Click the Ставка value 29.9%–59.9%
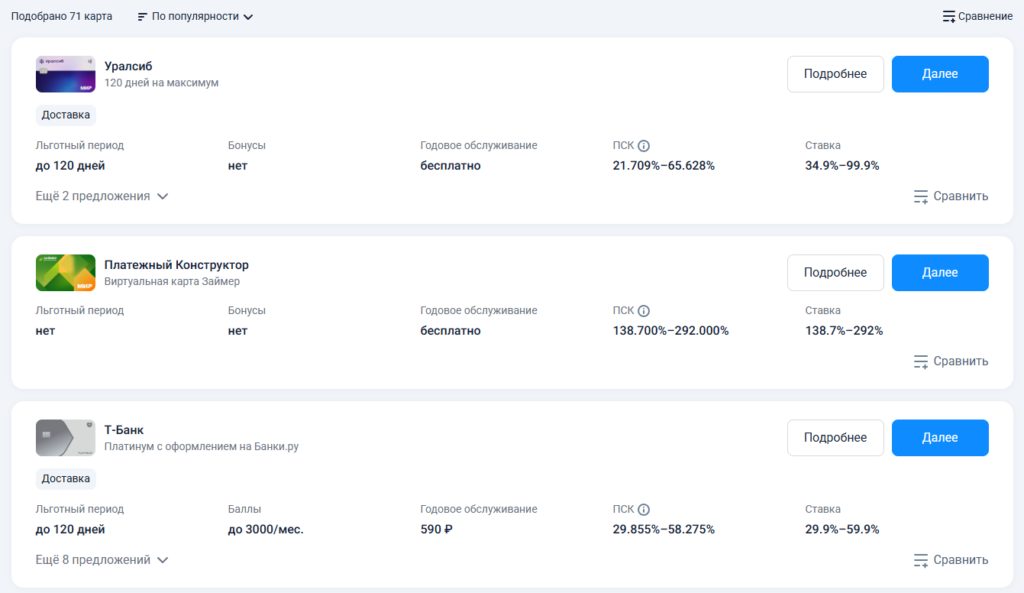 [x=842, y=530]
